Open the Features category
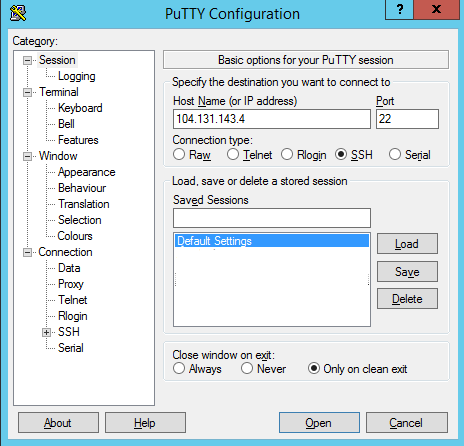464x446 pixels. pos(78,140)
